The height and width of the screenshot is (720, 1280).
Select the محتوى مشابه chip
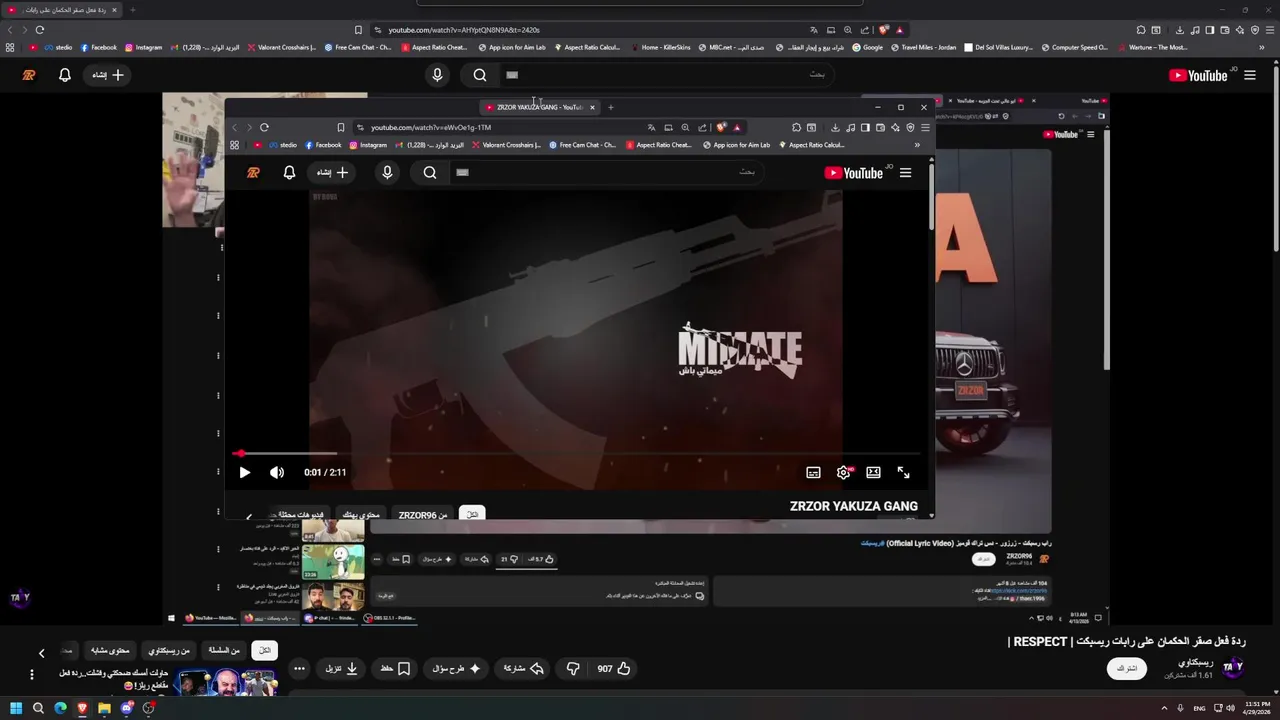pyautogui.click(x=110, y=650)
